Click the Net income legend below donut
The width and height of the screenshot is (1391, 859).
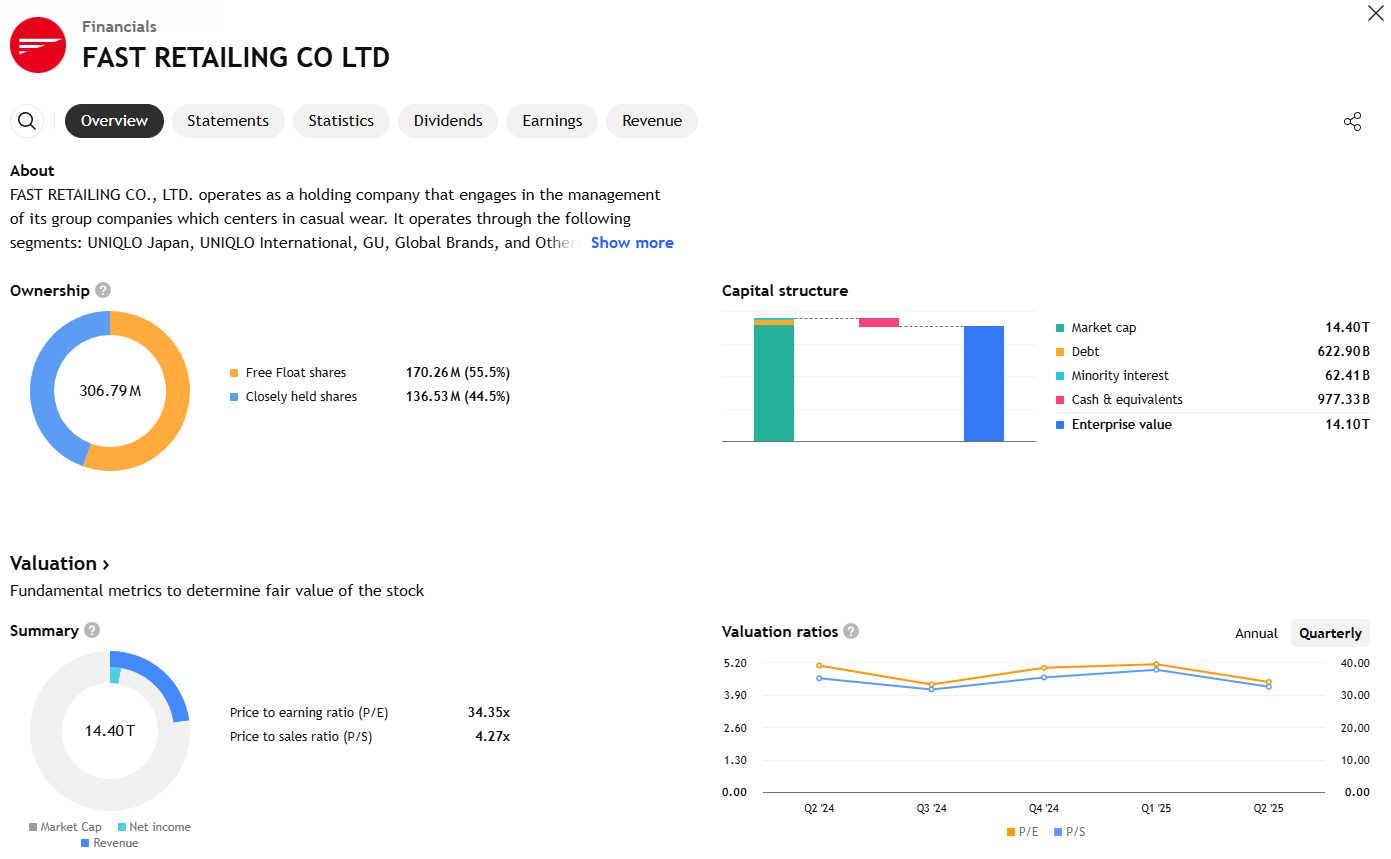[x=153, y=827]
